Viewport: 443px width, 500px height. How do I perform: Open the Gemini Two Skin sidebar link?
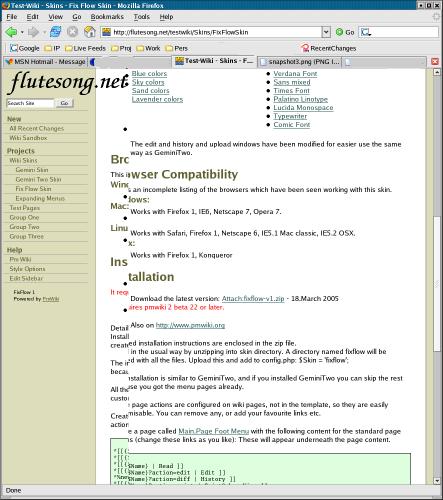tap(38, 179)
